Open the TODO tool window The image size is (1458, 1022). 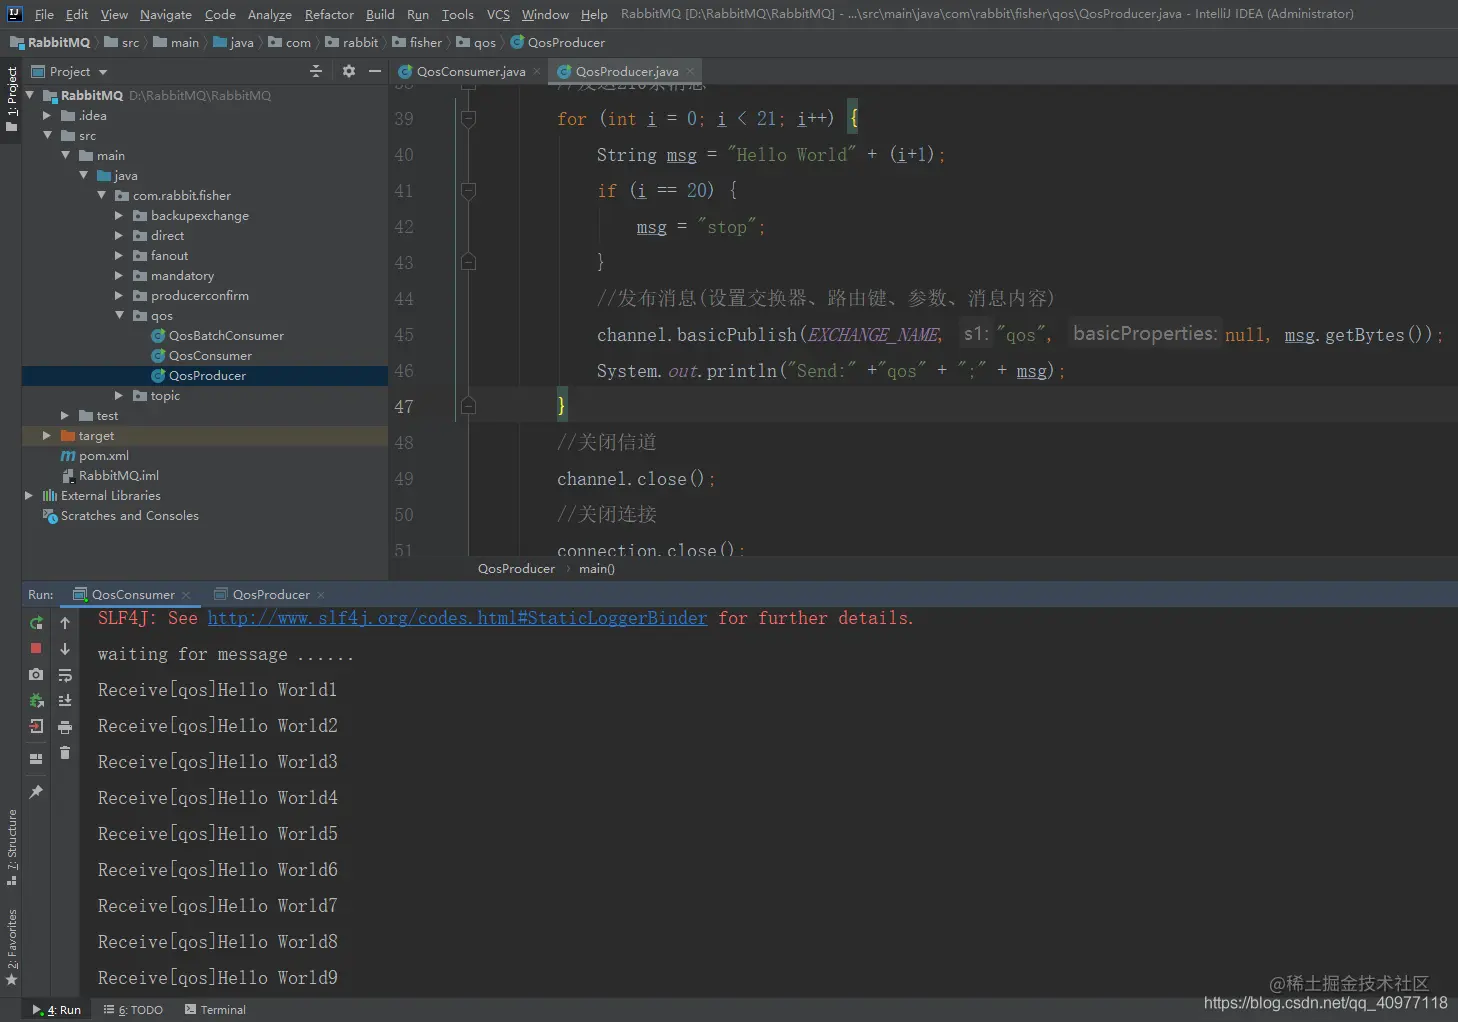(x=133, y=1010)
